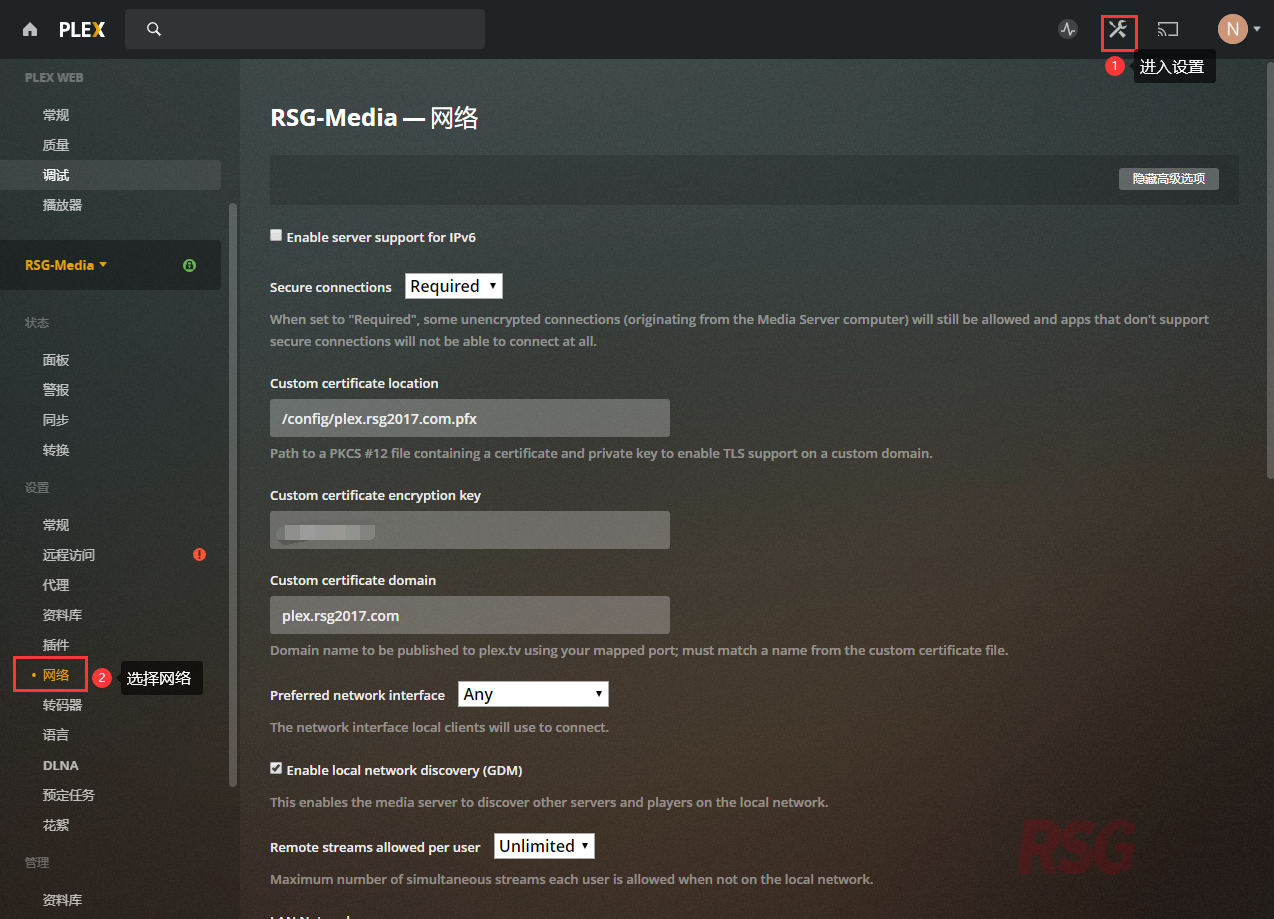This screenshot has height=919, width=1274.
Task: Toggle Enable server support for IPv6
Action: pyautogui.click(x=276, y=236)
